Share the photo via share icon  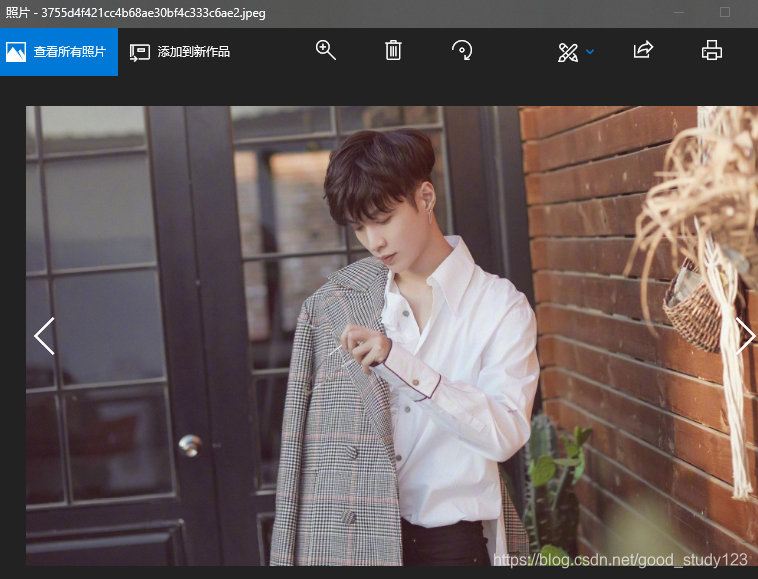643,50
